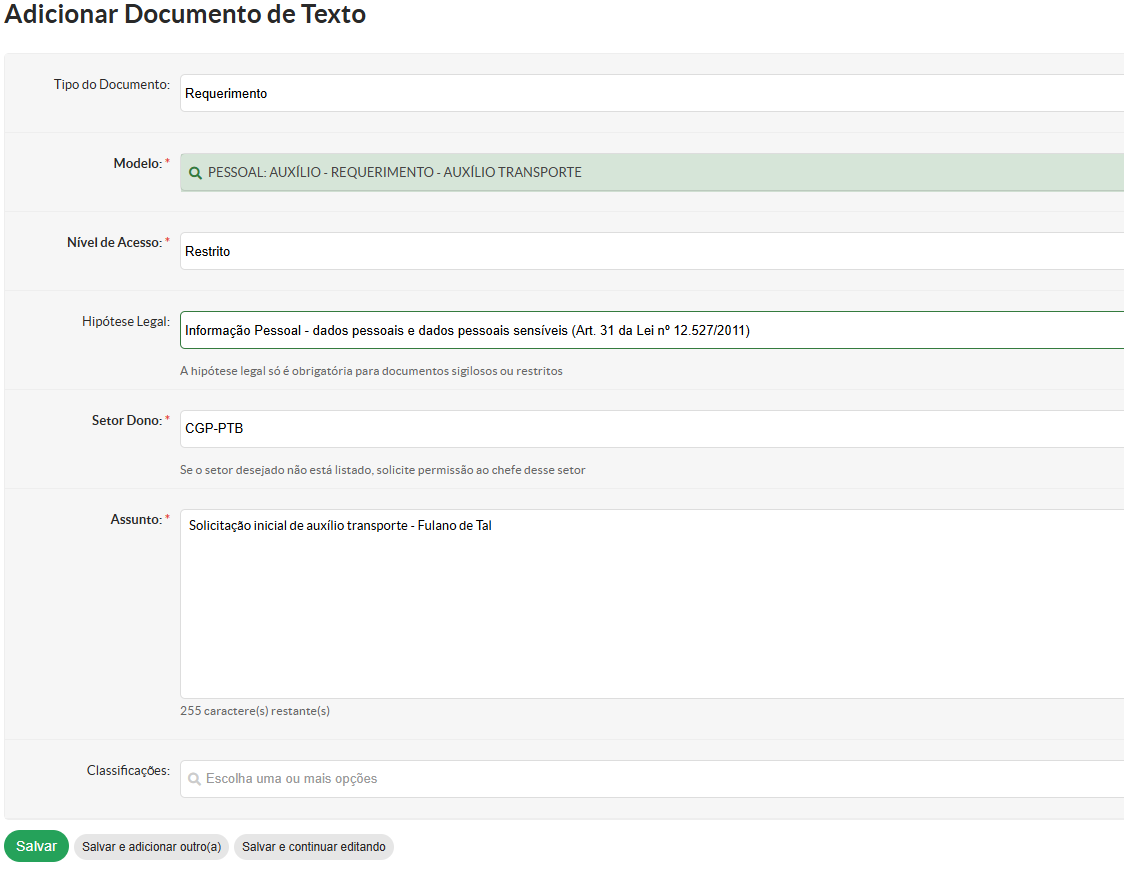Click the Modelo field label
The image size is (1124, 882).
(x=137, y=163)
